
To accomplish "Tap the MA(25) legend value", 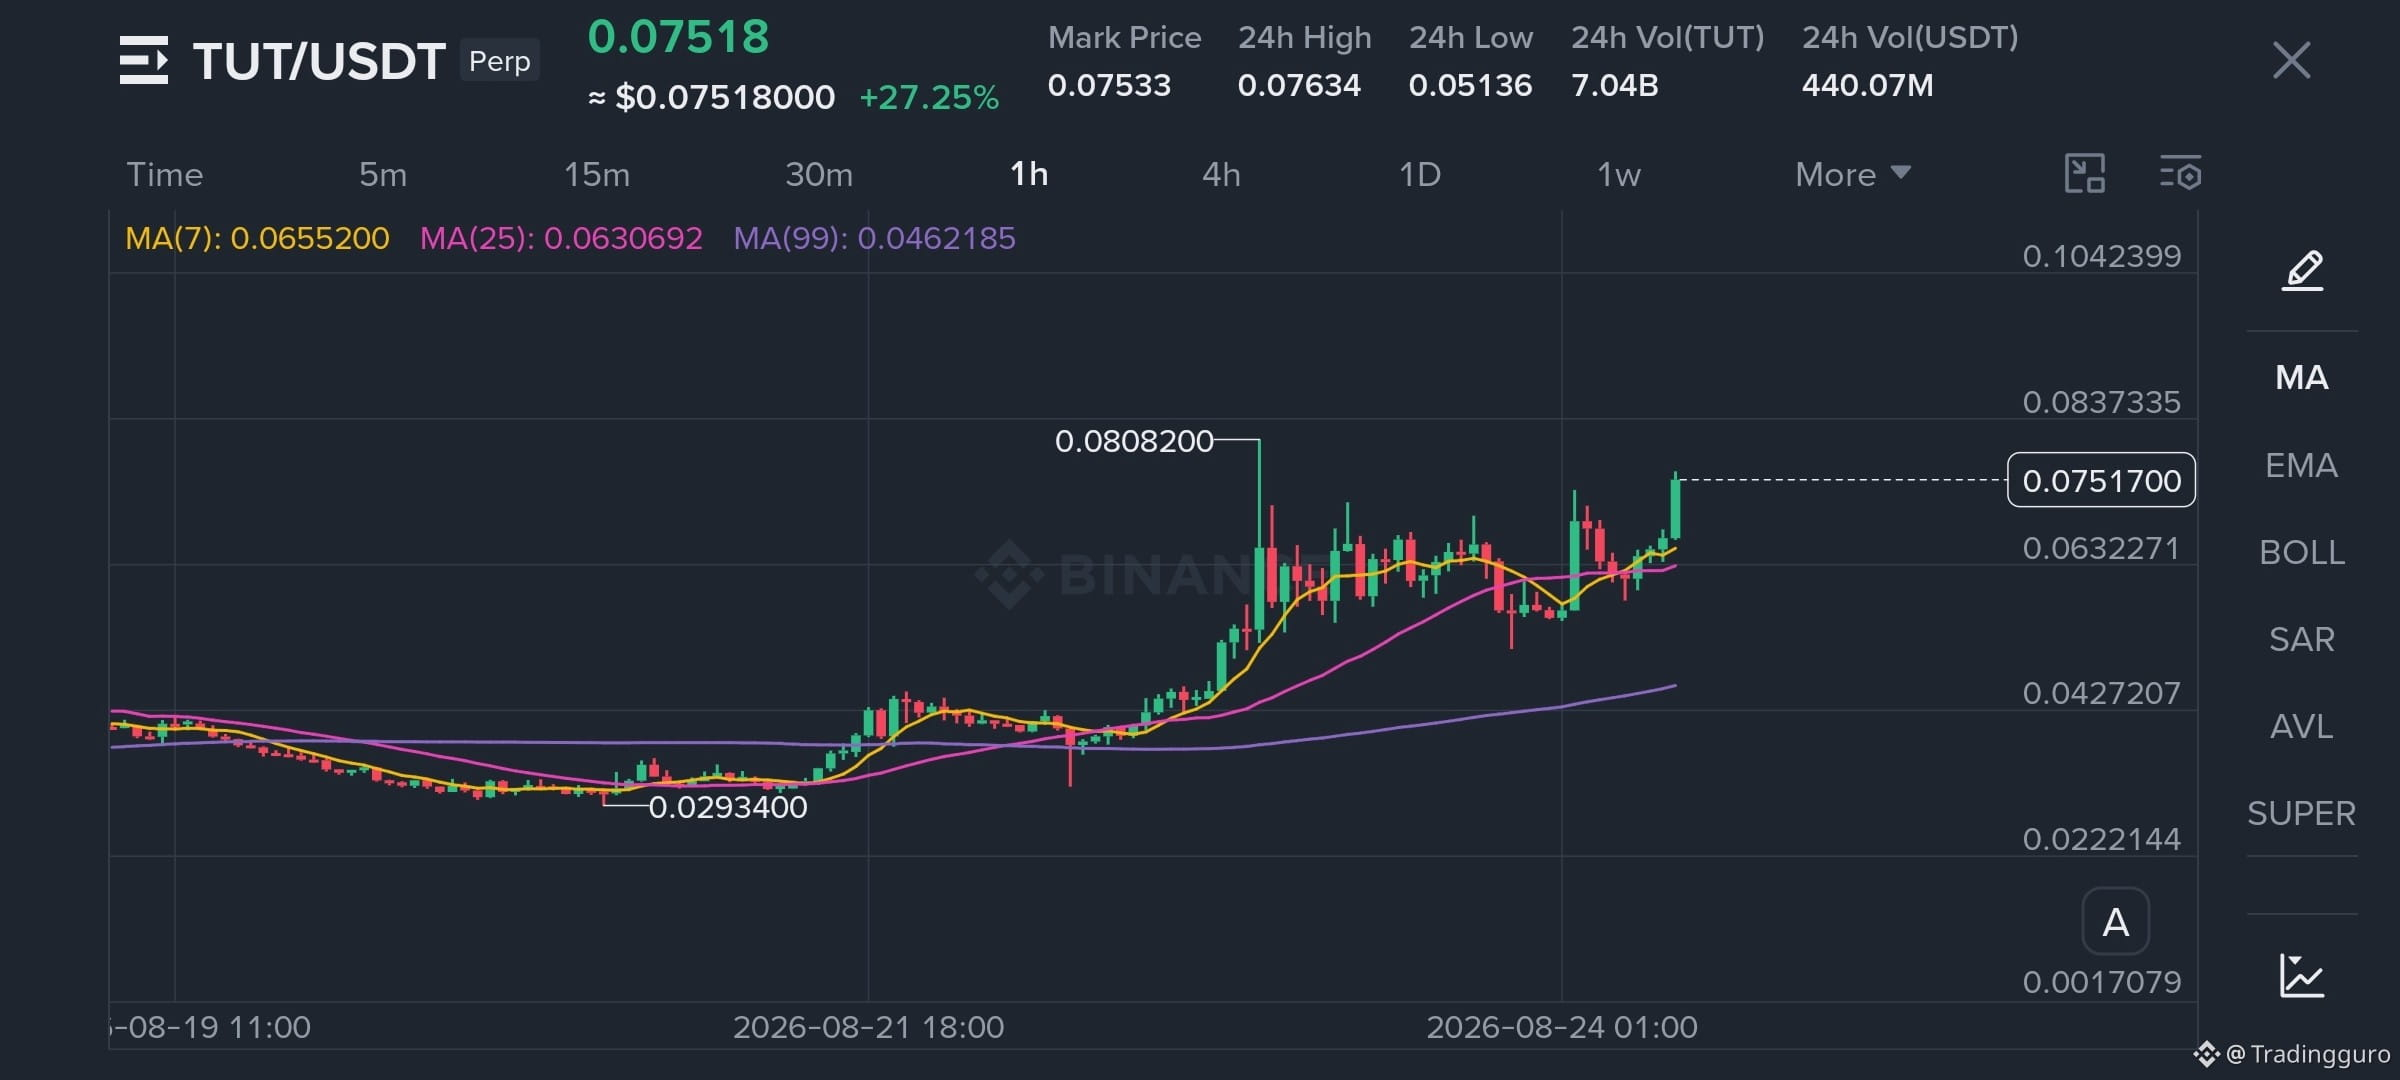I will coord(561,238).
